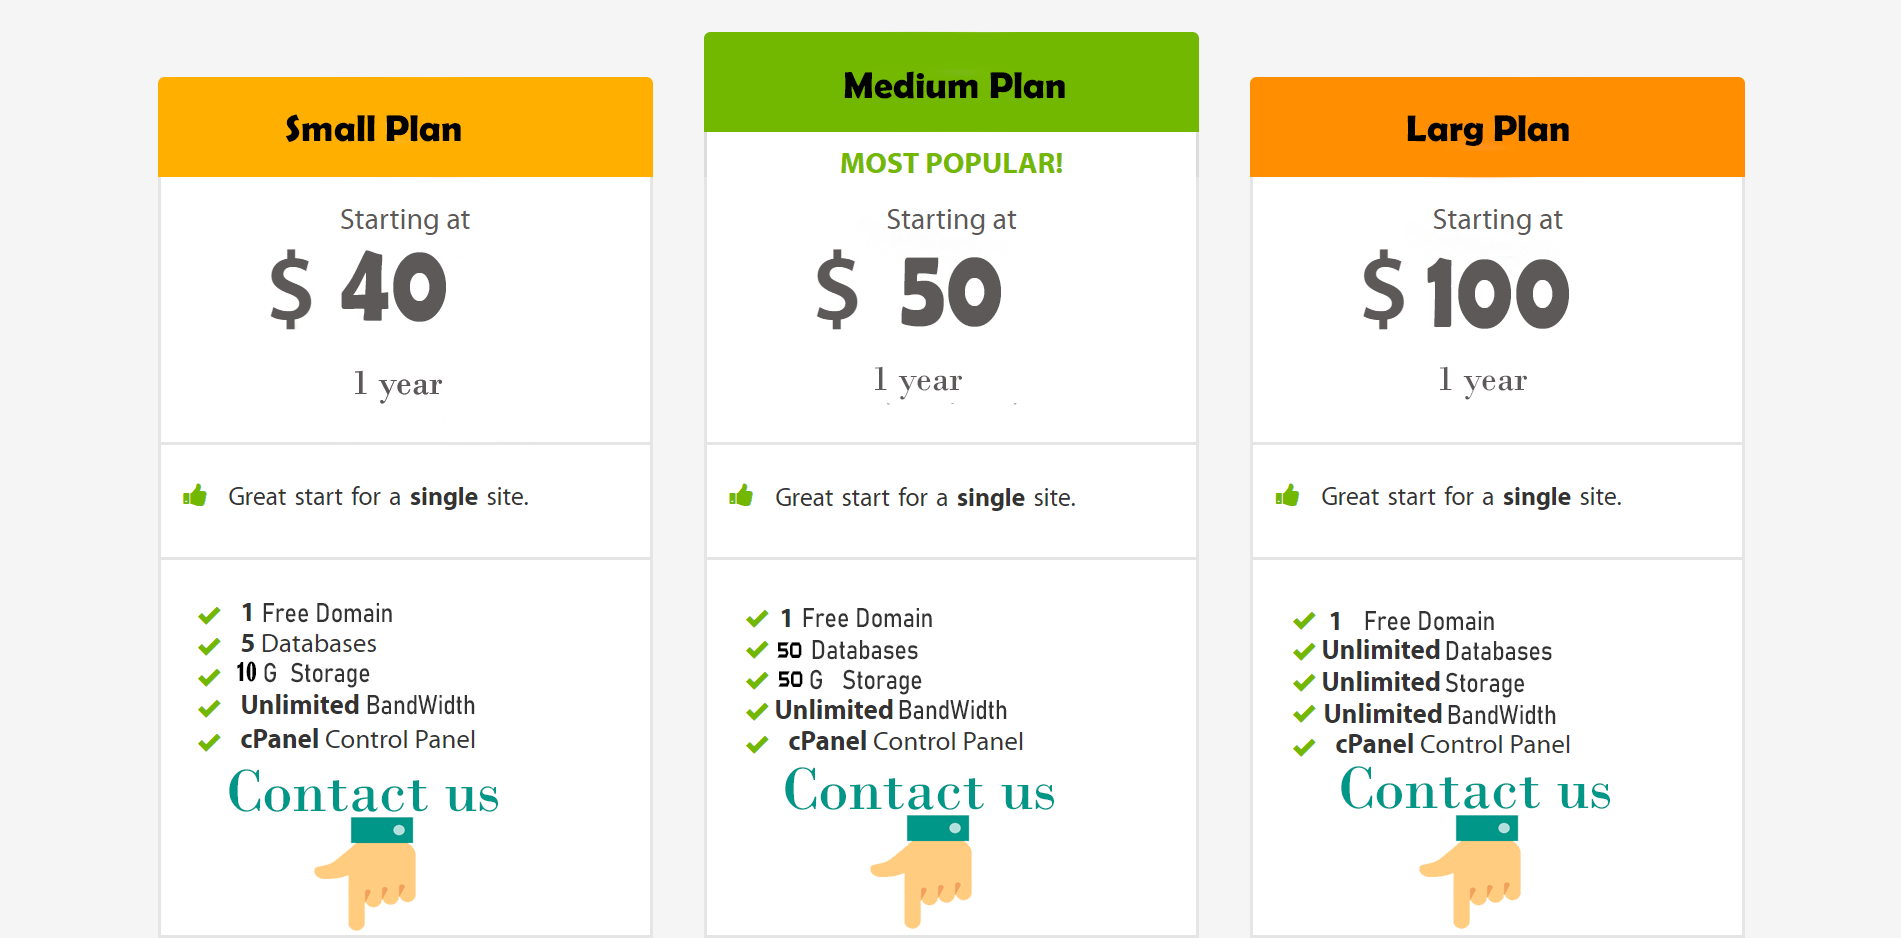Click the Medium Plan thumbs-up icon
This screenshot has height=938, width=1901.
click(x=741, y=495)
